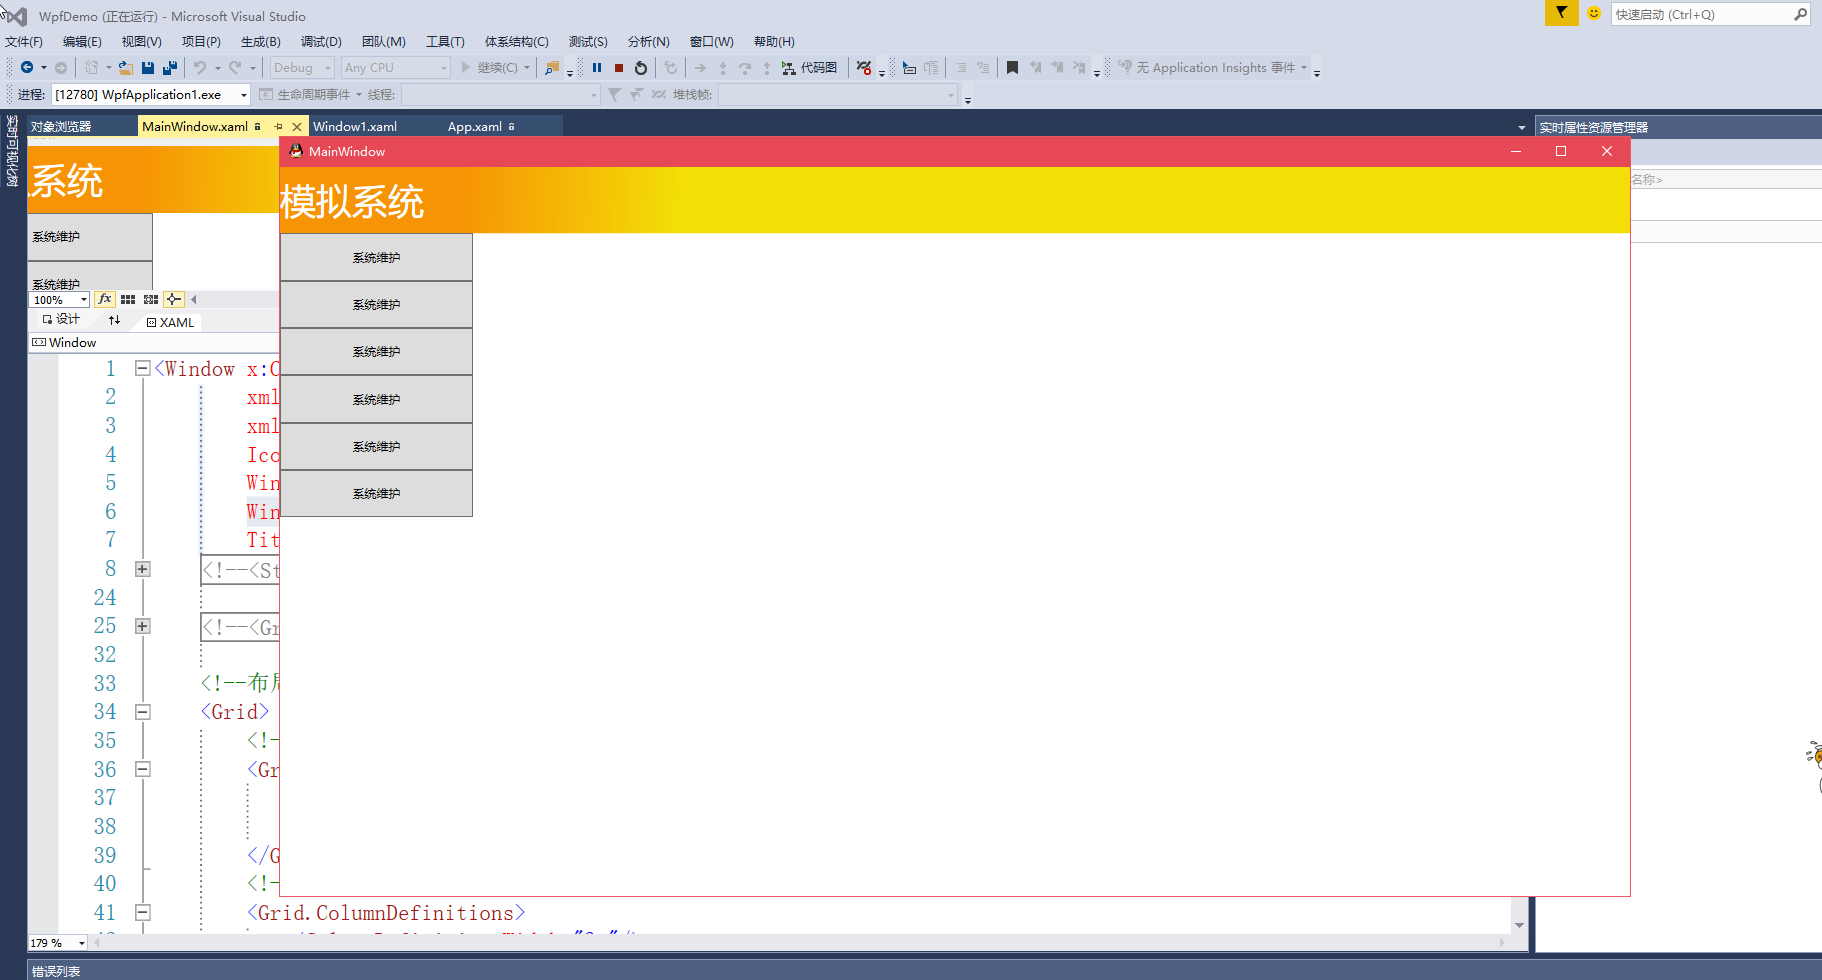Collapse the Grid element at line 34

pyautogui.click(x=142, y=712)
